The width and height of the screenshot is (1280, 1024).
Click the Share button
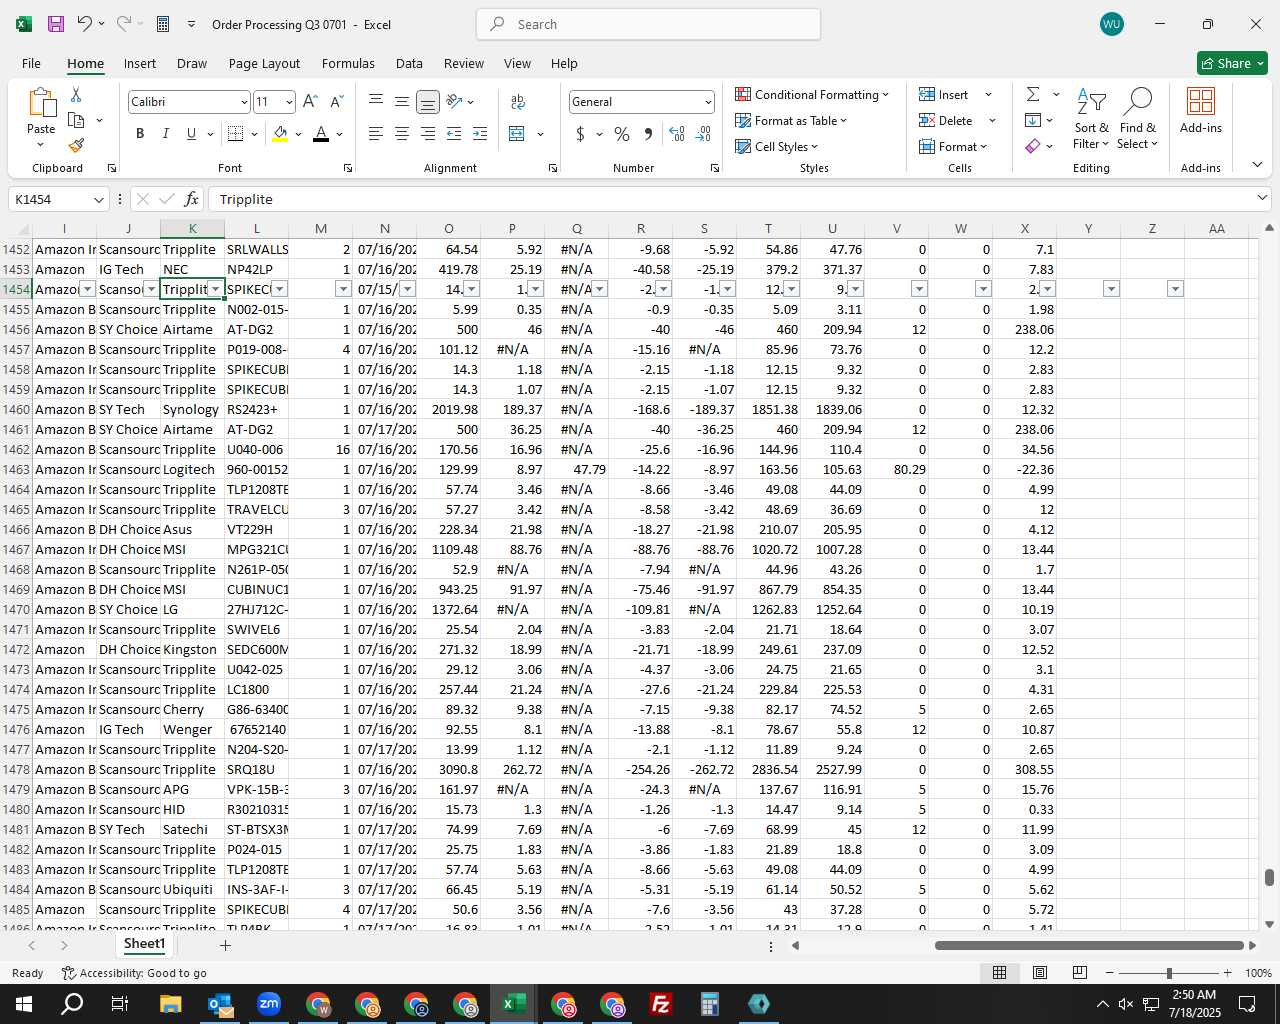1232,63
